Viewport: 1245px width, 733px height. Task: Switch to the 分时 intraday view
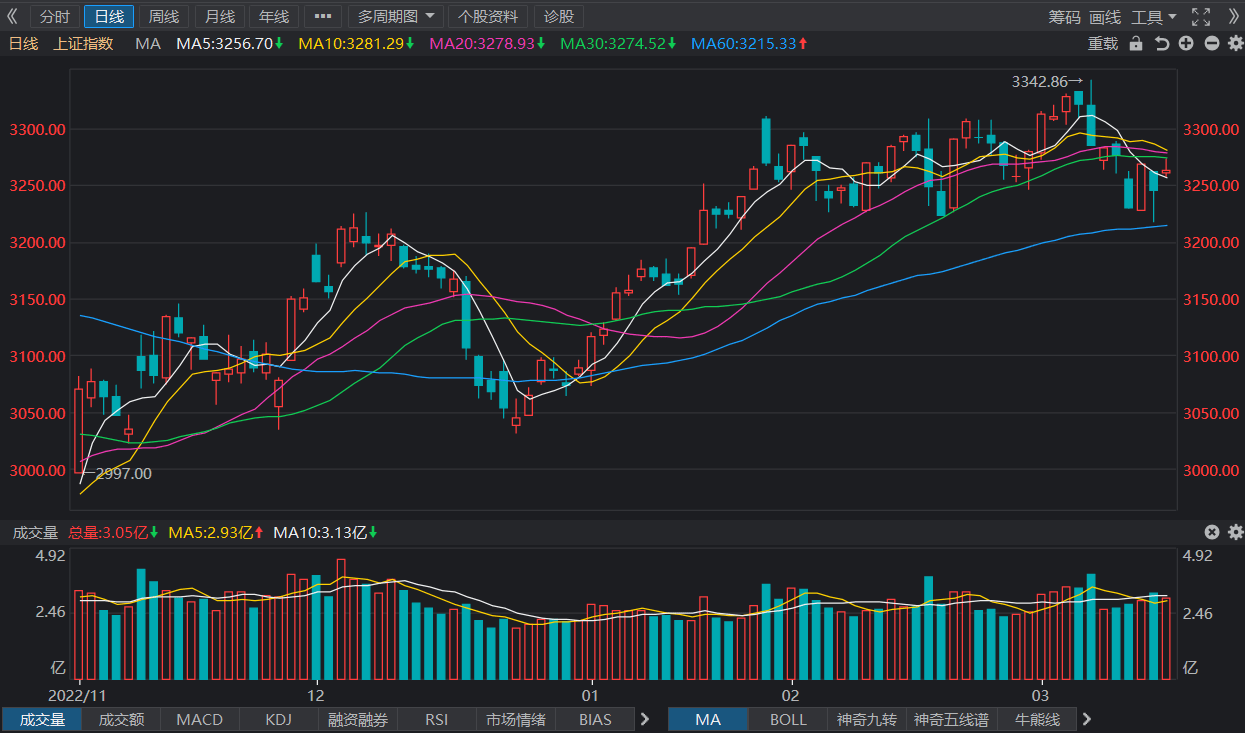tap(55, 17)
